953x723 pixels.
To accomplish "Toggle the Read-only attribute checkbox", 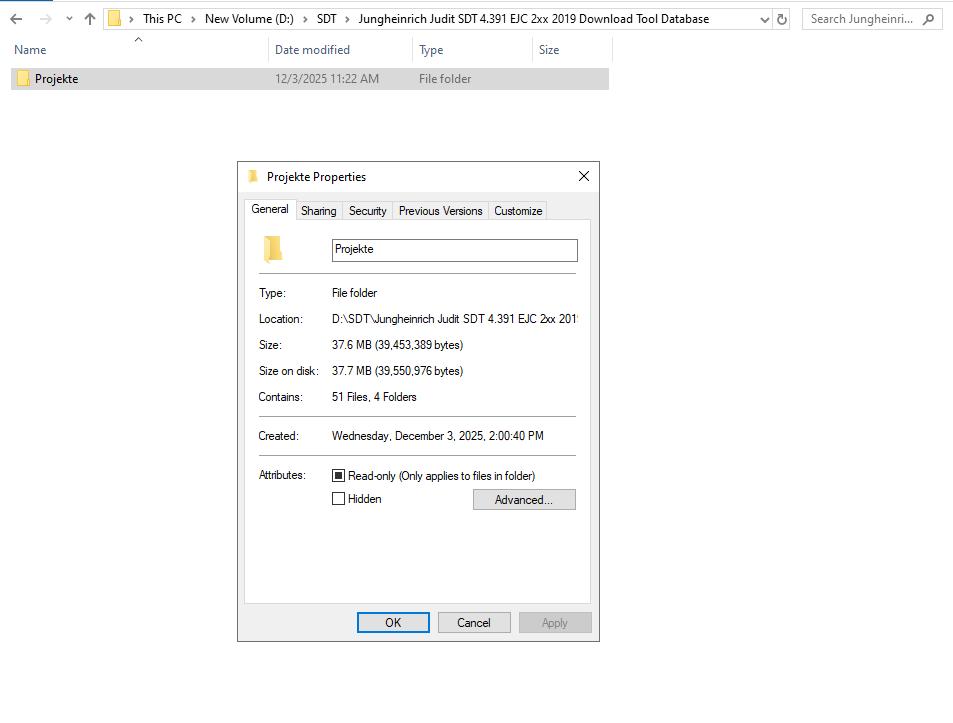I will click(x=339, y=475).
